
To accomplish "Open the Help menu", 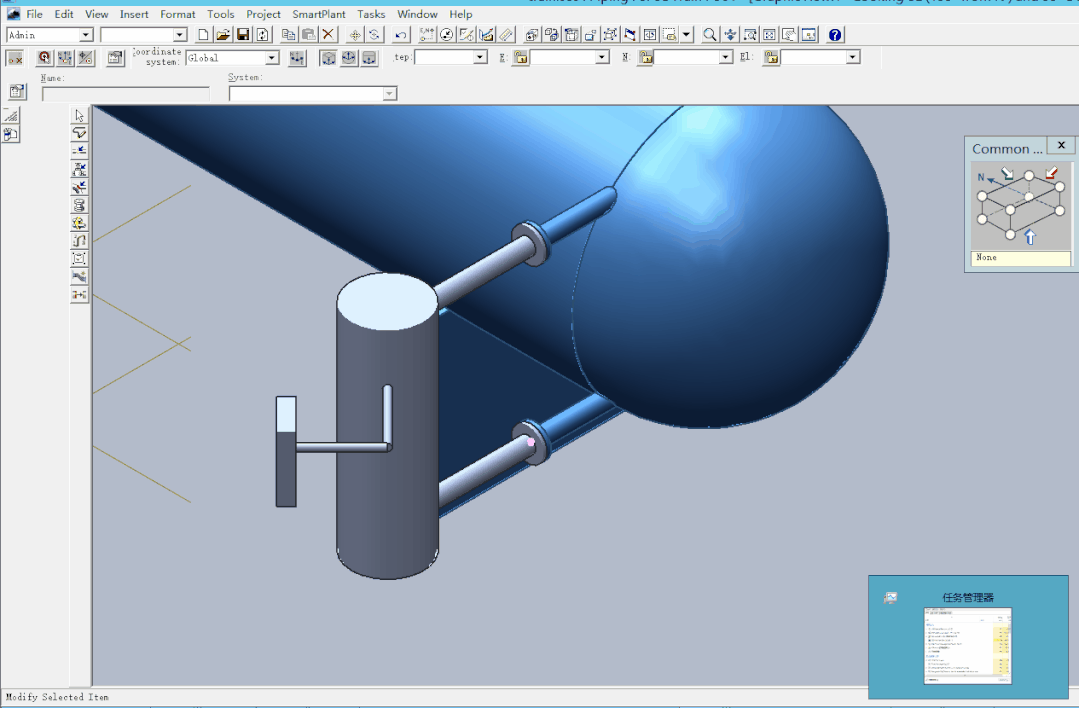I will tap(460, 14).
